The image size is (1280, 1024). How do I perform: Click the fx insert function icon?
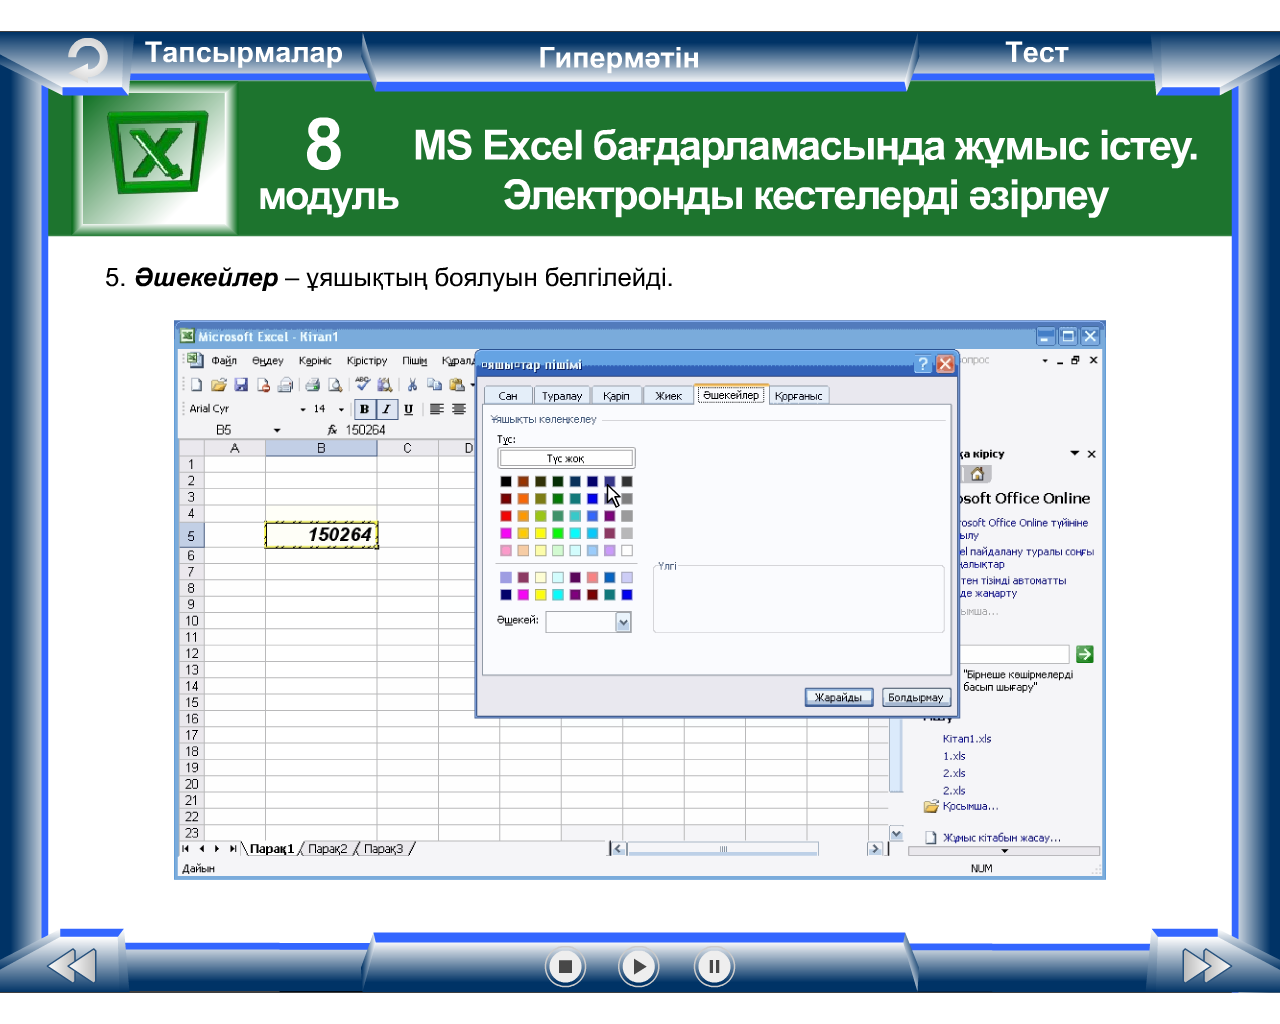(x=332, y=430)
